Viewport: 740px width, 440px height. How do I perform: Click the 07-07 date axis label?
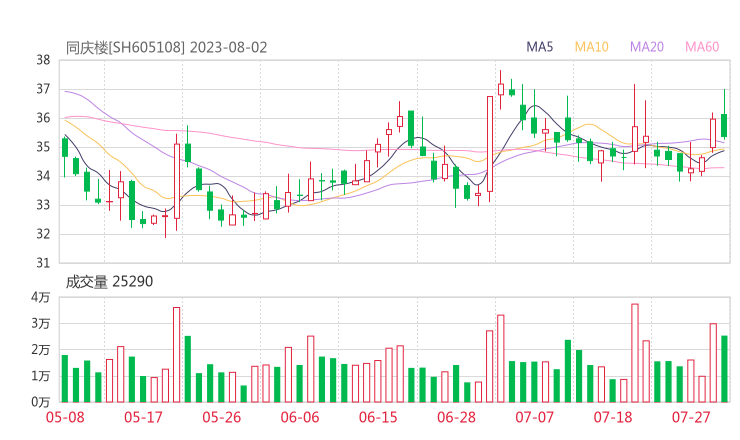(x=534, y=417)
